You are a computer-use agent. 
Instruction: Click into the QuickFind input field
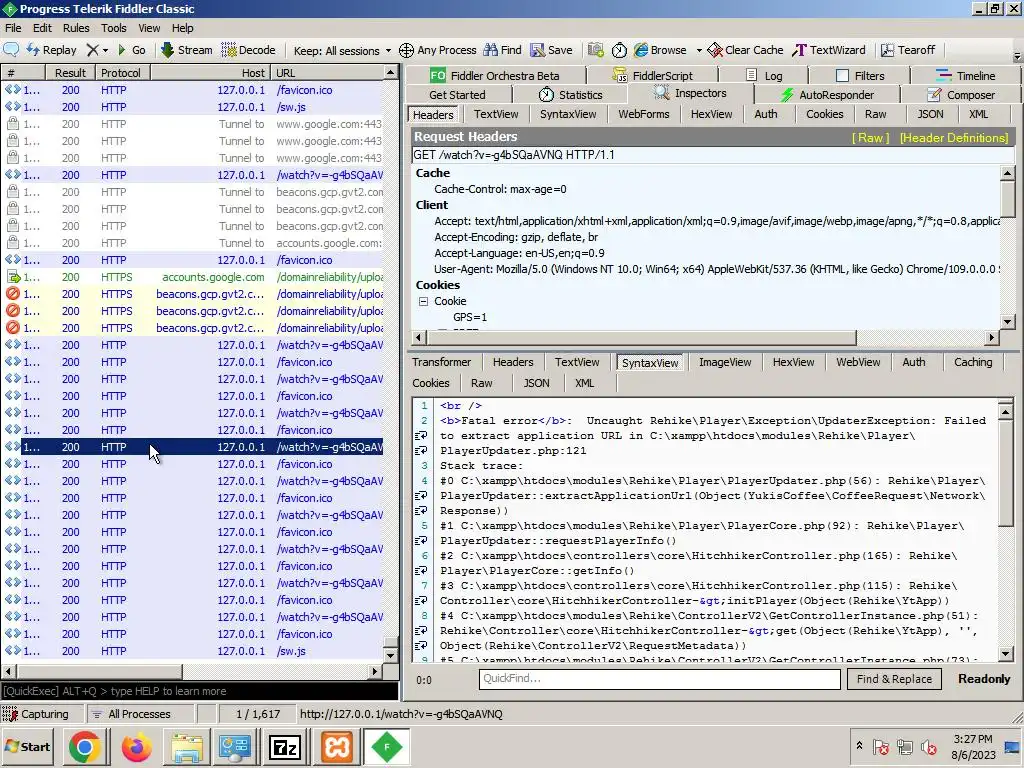tap(660, 679)
